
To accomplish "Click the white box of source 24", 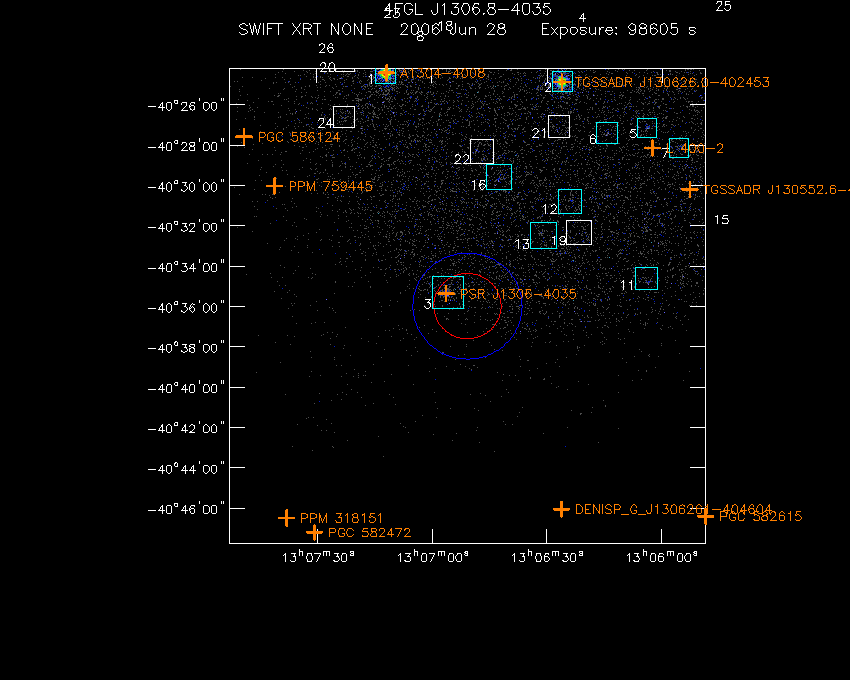I will point(344,117).
